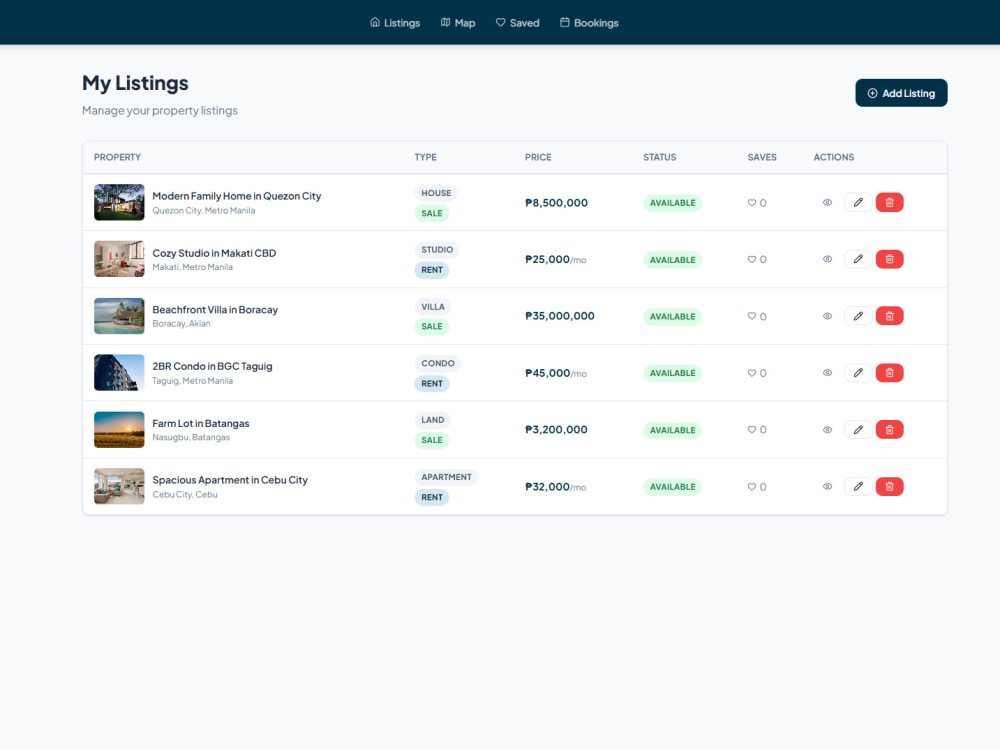Image resolution: width=1000 pixels, height=750 pixels.
Task: Click the heart saves icon for Spacious Apartment
Action: tap(751, 487)
